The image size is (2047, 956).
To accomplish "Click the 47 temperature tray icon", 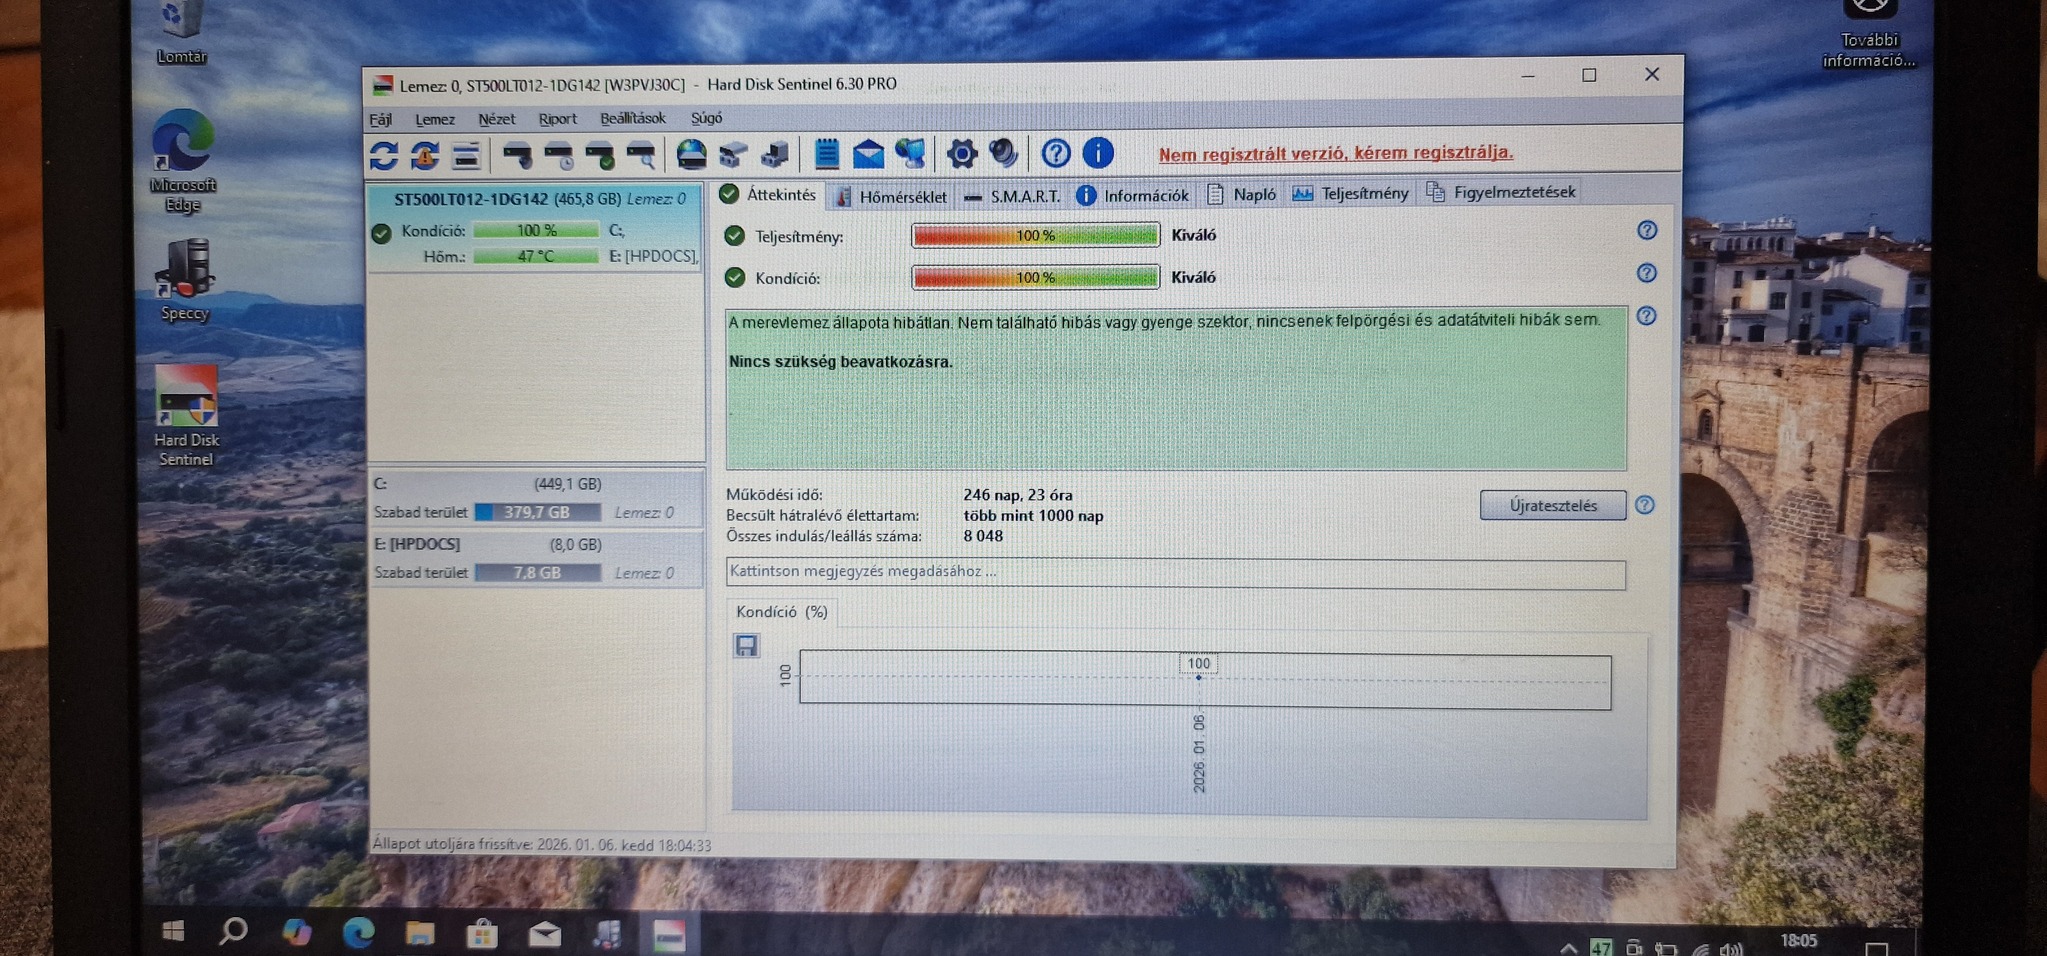I will coord(1600,948).
